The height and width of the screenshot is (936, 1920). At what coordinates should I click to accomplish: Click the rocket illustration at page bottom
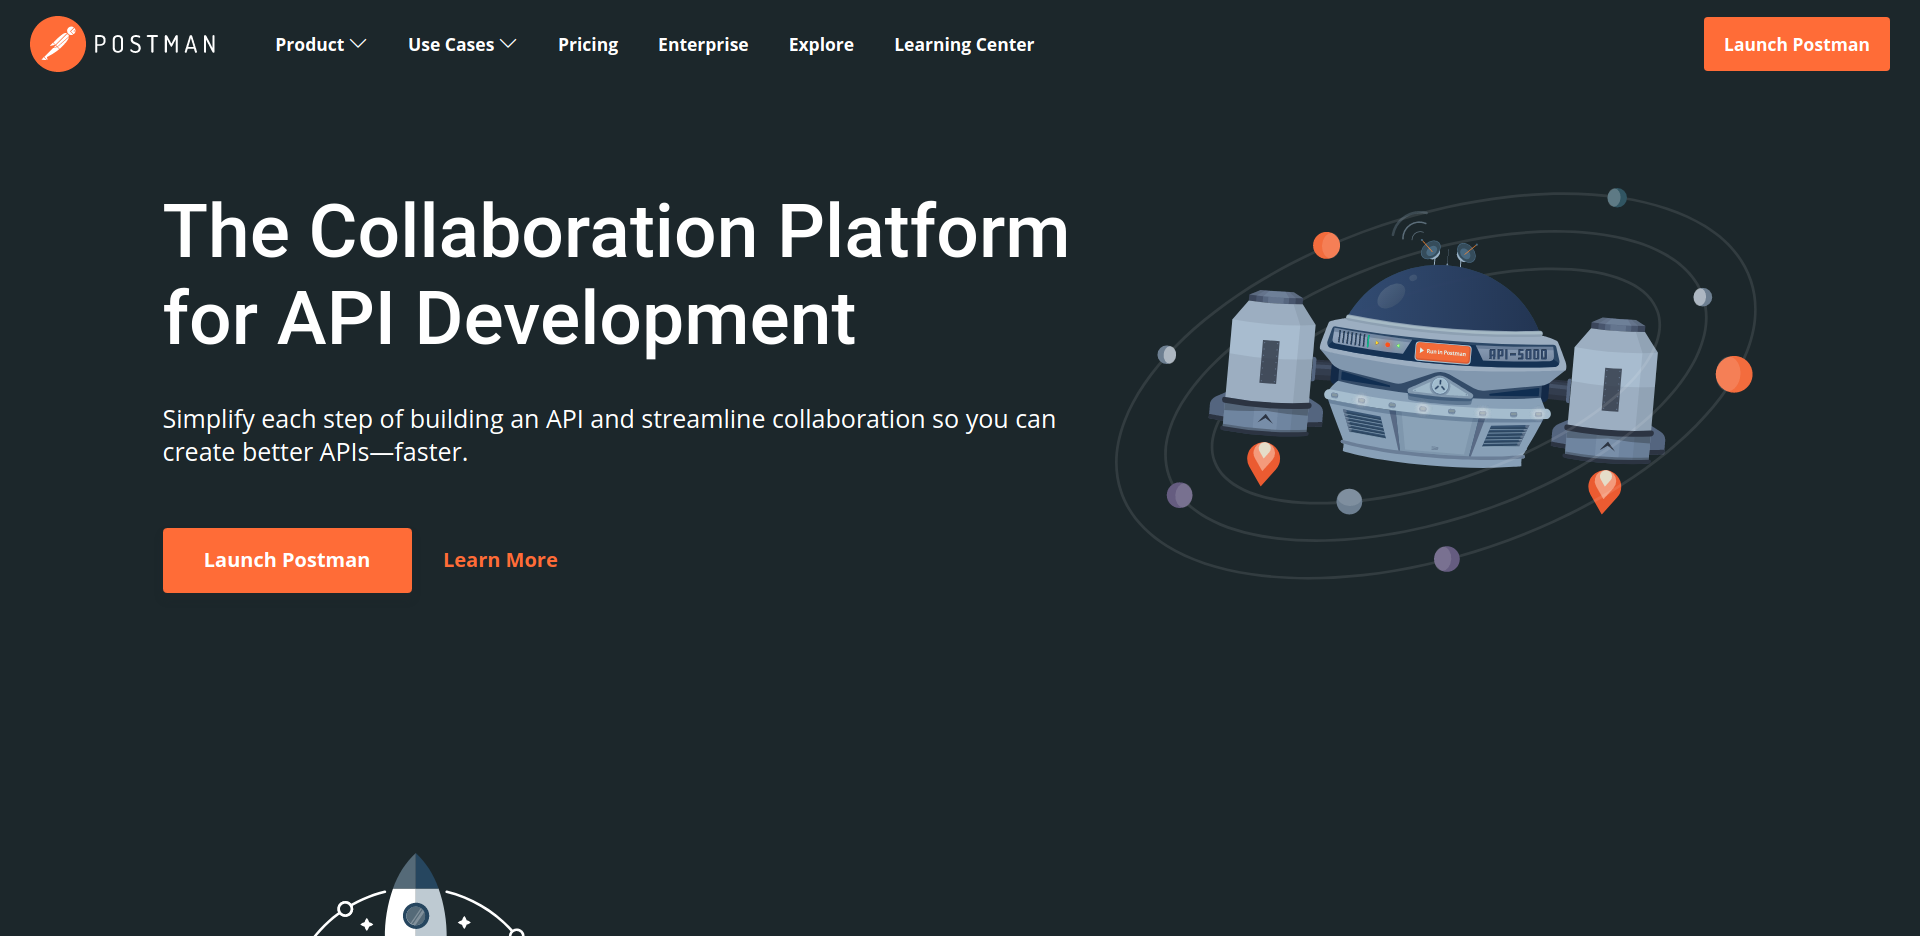click(x=416, y=900)
